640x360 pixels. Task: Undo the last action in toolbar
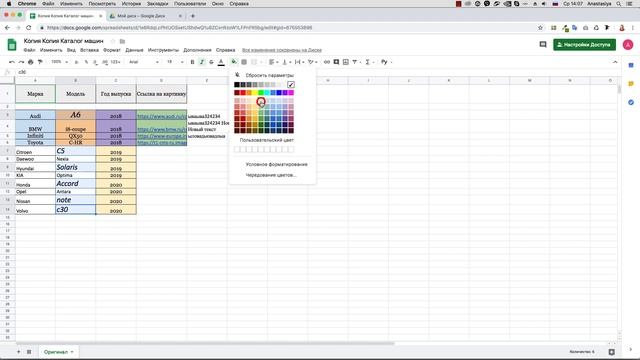(12, 62)
